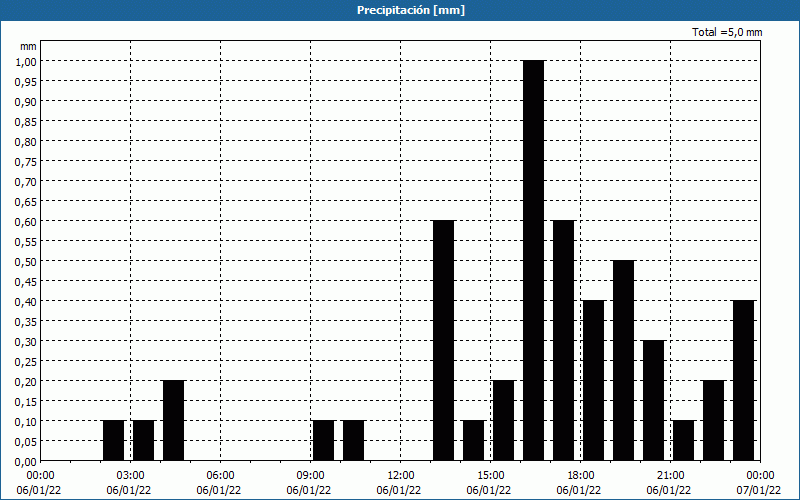
Task: Select the 18:00 time label
Action: 581,476
